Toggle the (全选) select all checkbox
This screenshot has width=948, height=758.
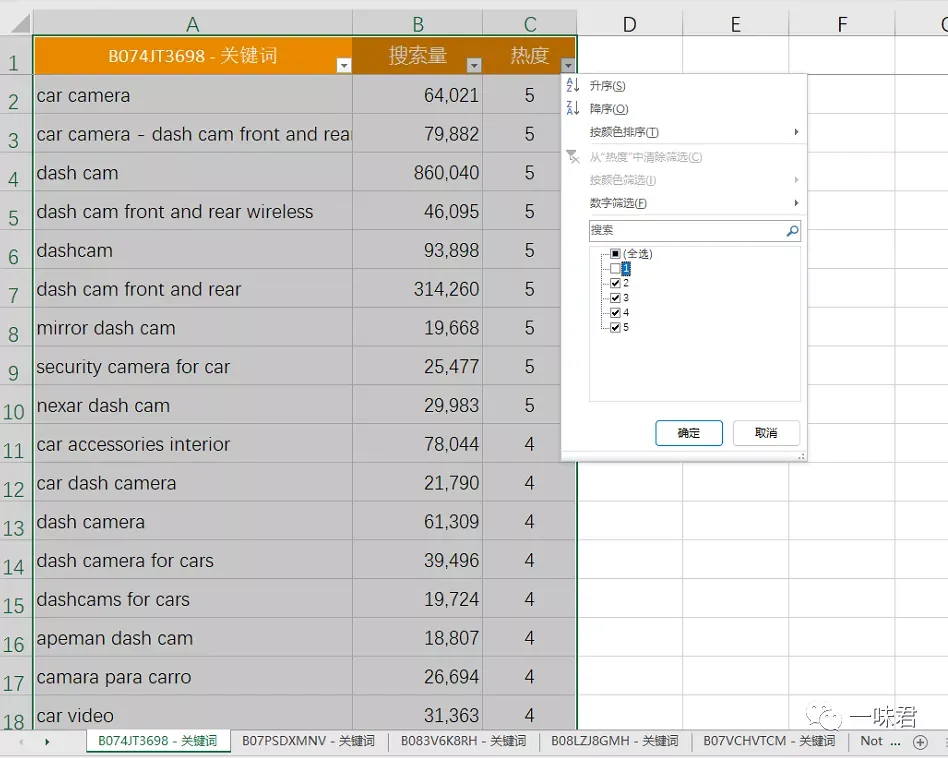pyautogui.click(x=615, y=254)
